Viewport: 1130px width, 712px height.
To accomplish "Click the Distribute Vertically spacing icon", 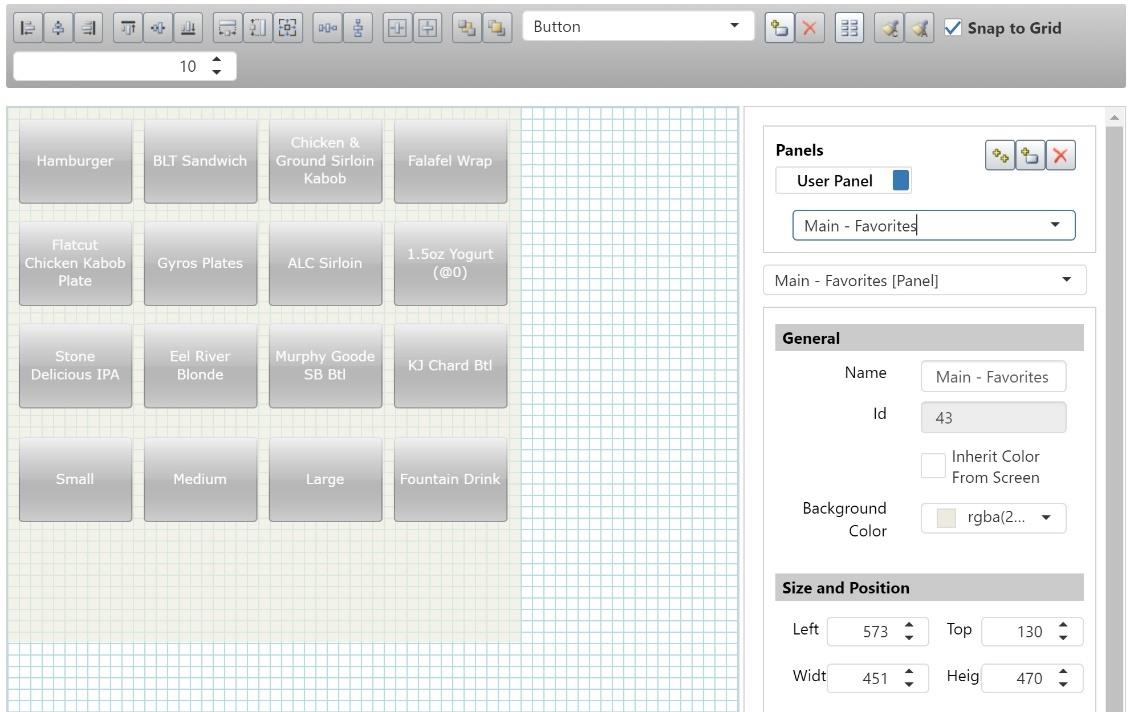I will point(357,28).
